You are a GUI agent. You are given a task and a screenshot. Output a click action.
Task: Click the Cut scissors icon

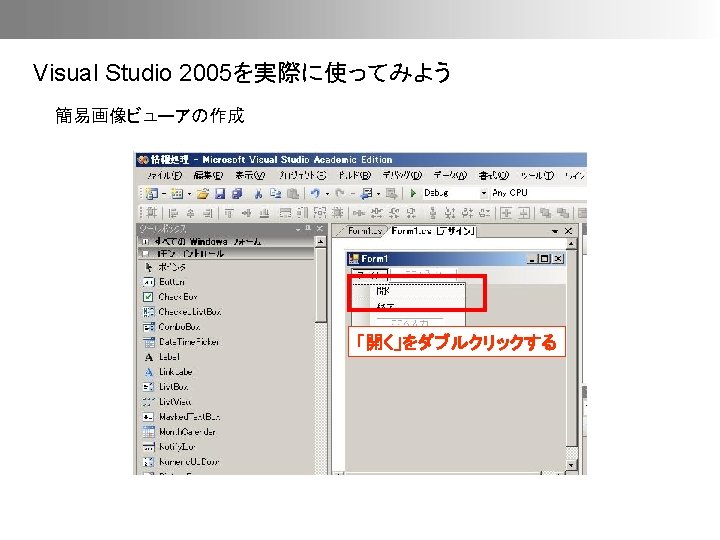(259, 193)
